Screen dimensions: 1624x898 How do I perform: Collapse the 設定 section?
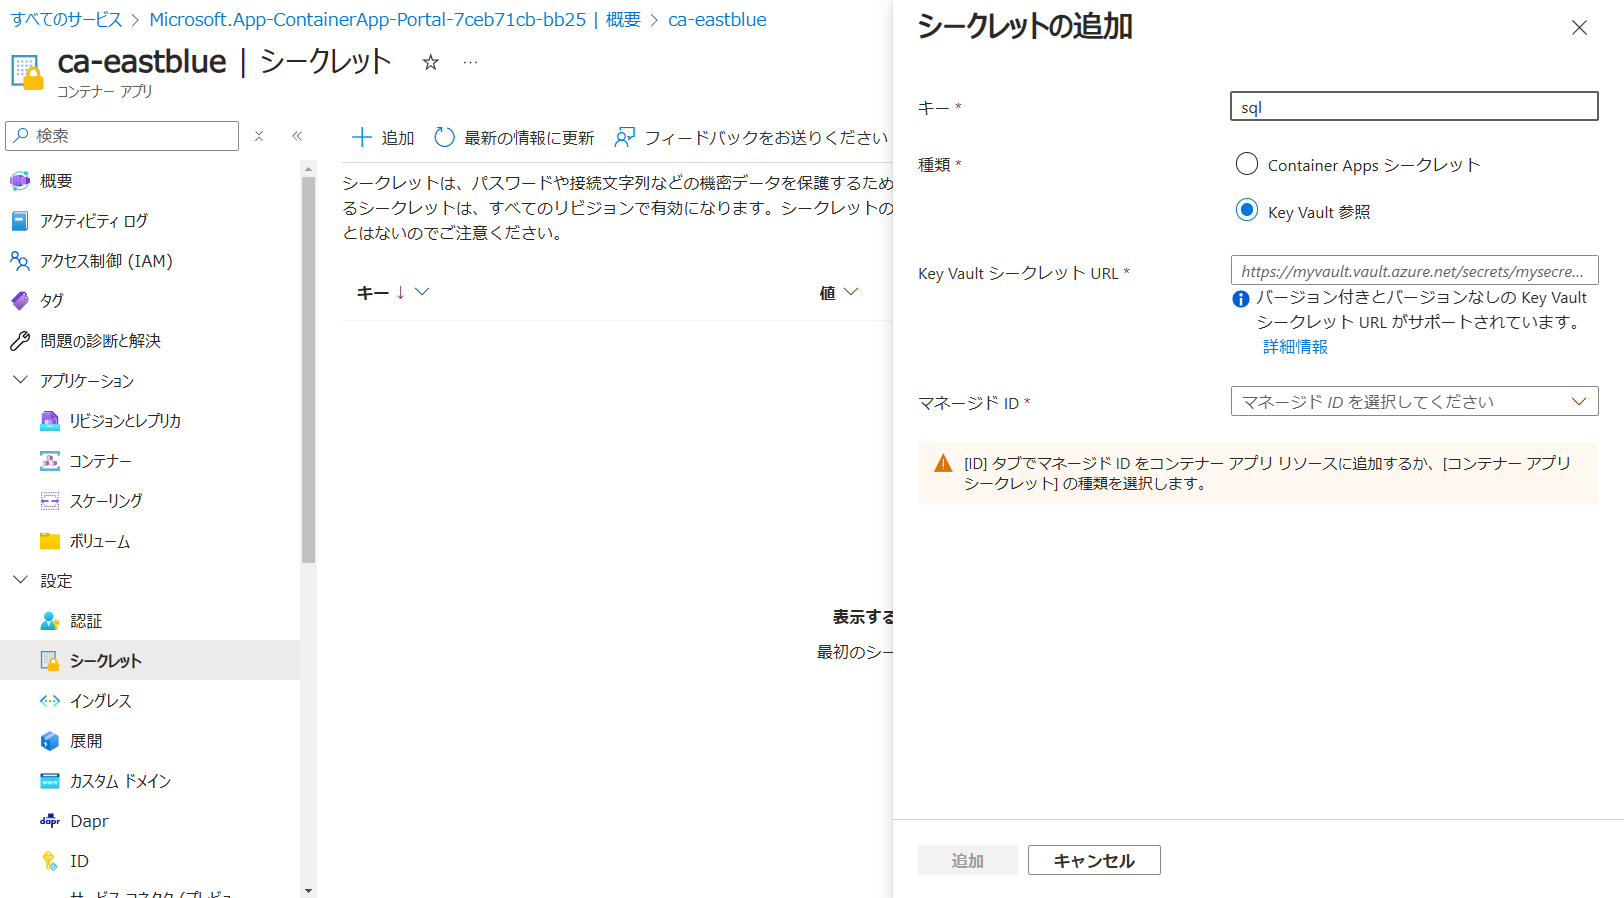(x=20, y=580)
